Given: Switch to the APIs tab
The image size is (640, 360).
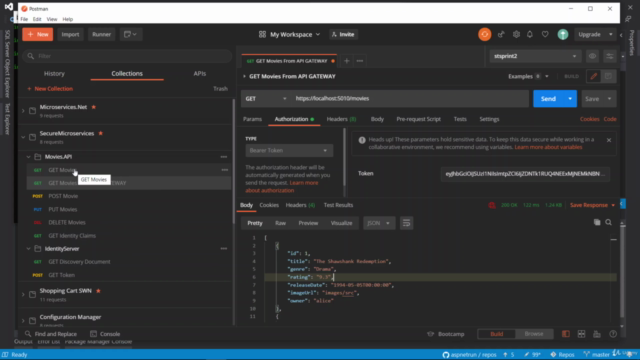Looking at the screenshot, I should click(x=200, y=73).
